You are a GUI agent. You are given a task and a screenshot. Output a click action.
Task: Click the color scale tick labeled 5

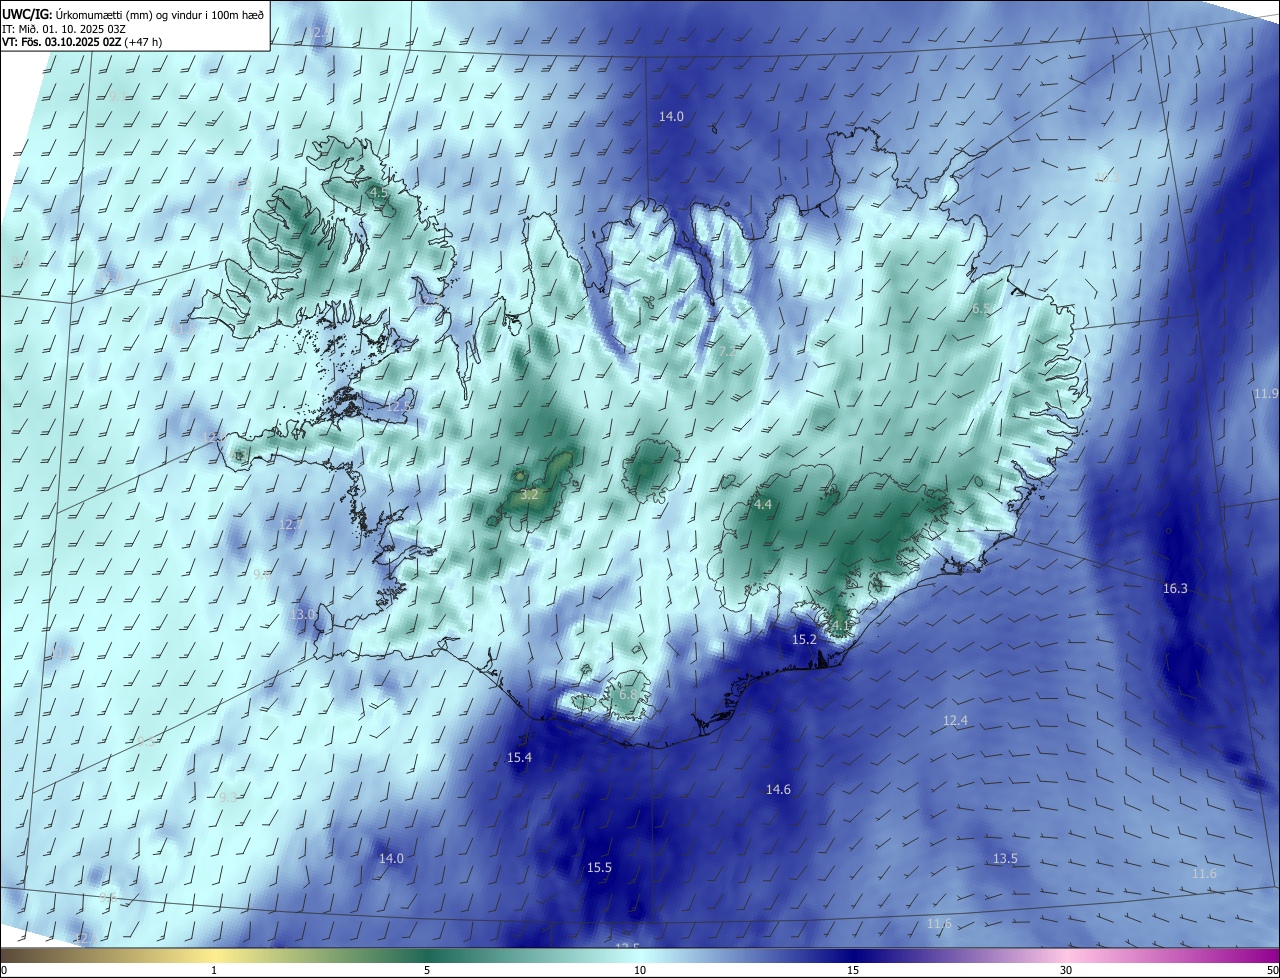click(x=427, y=970)
